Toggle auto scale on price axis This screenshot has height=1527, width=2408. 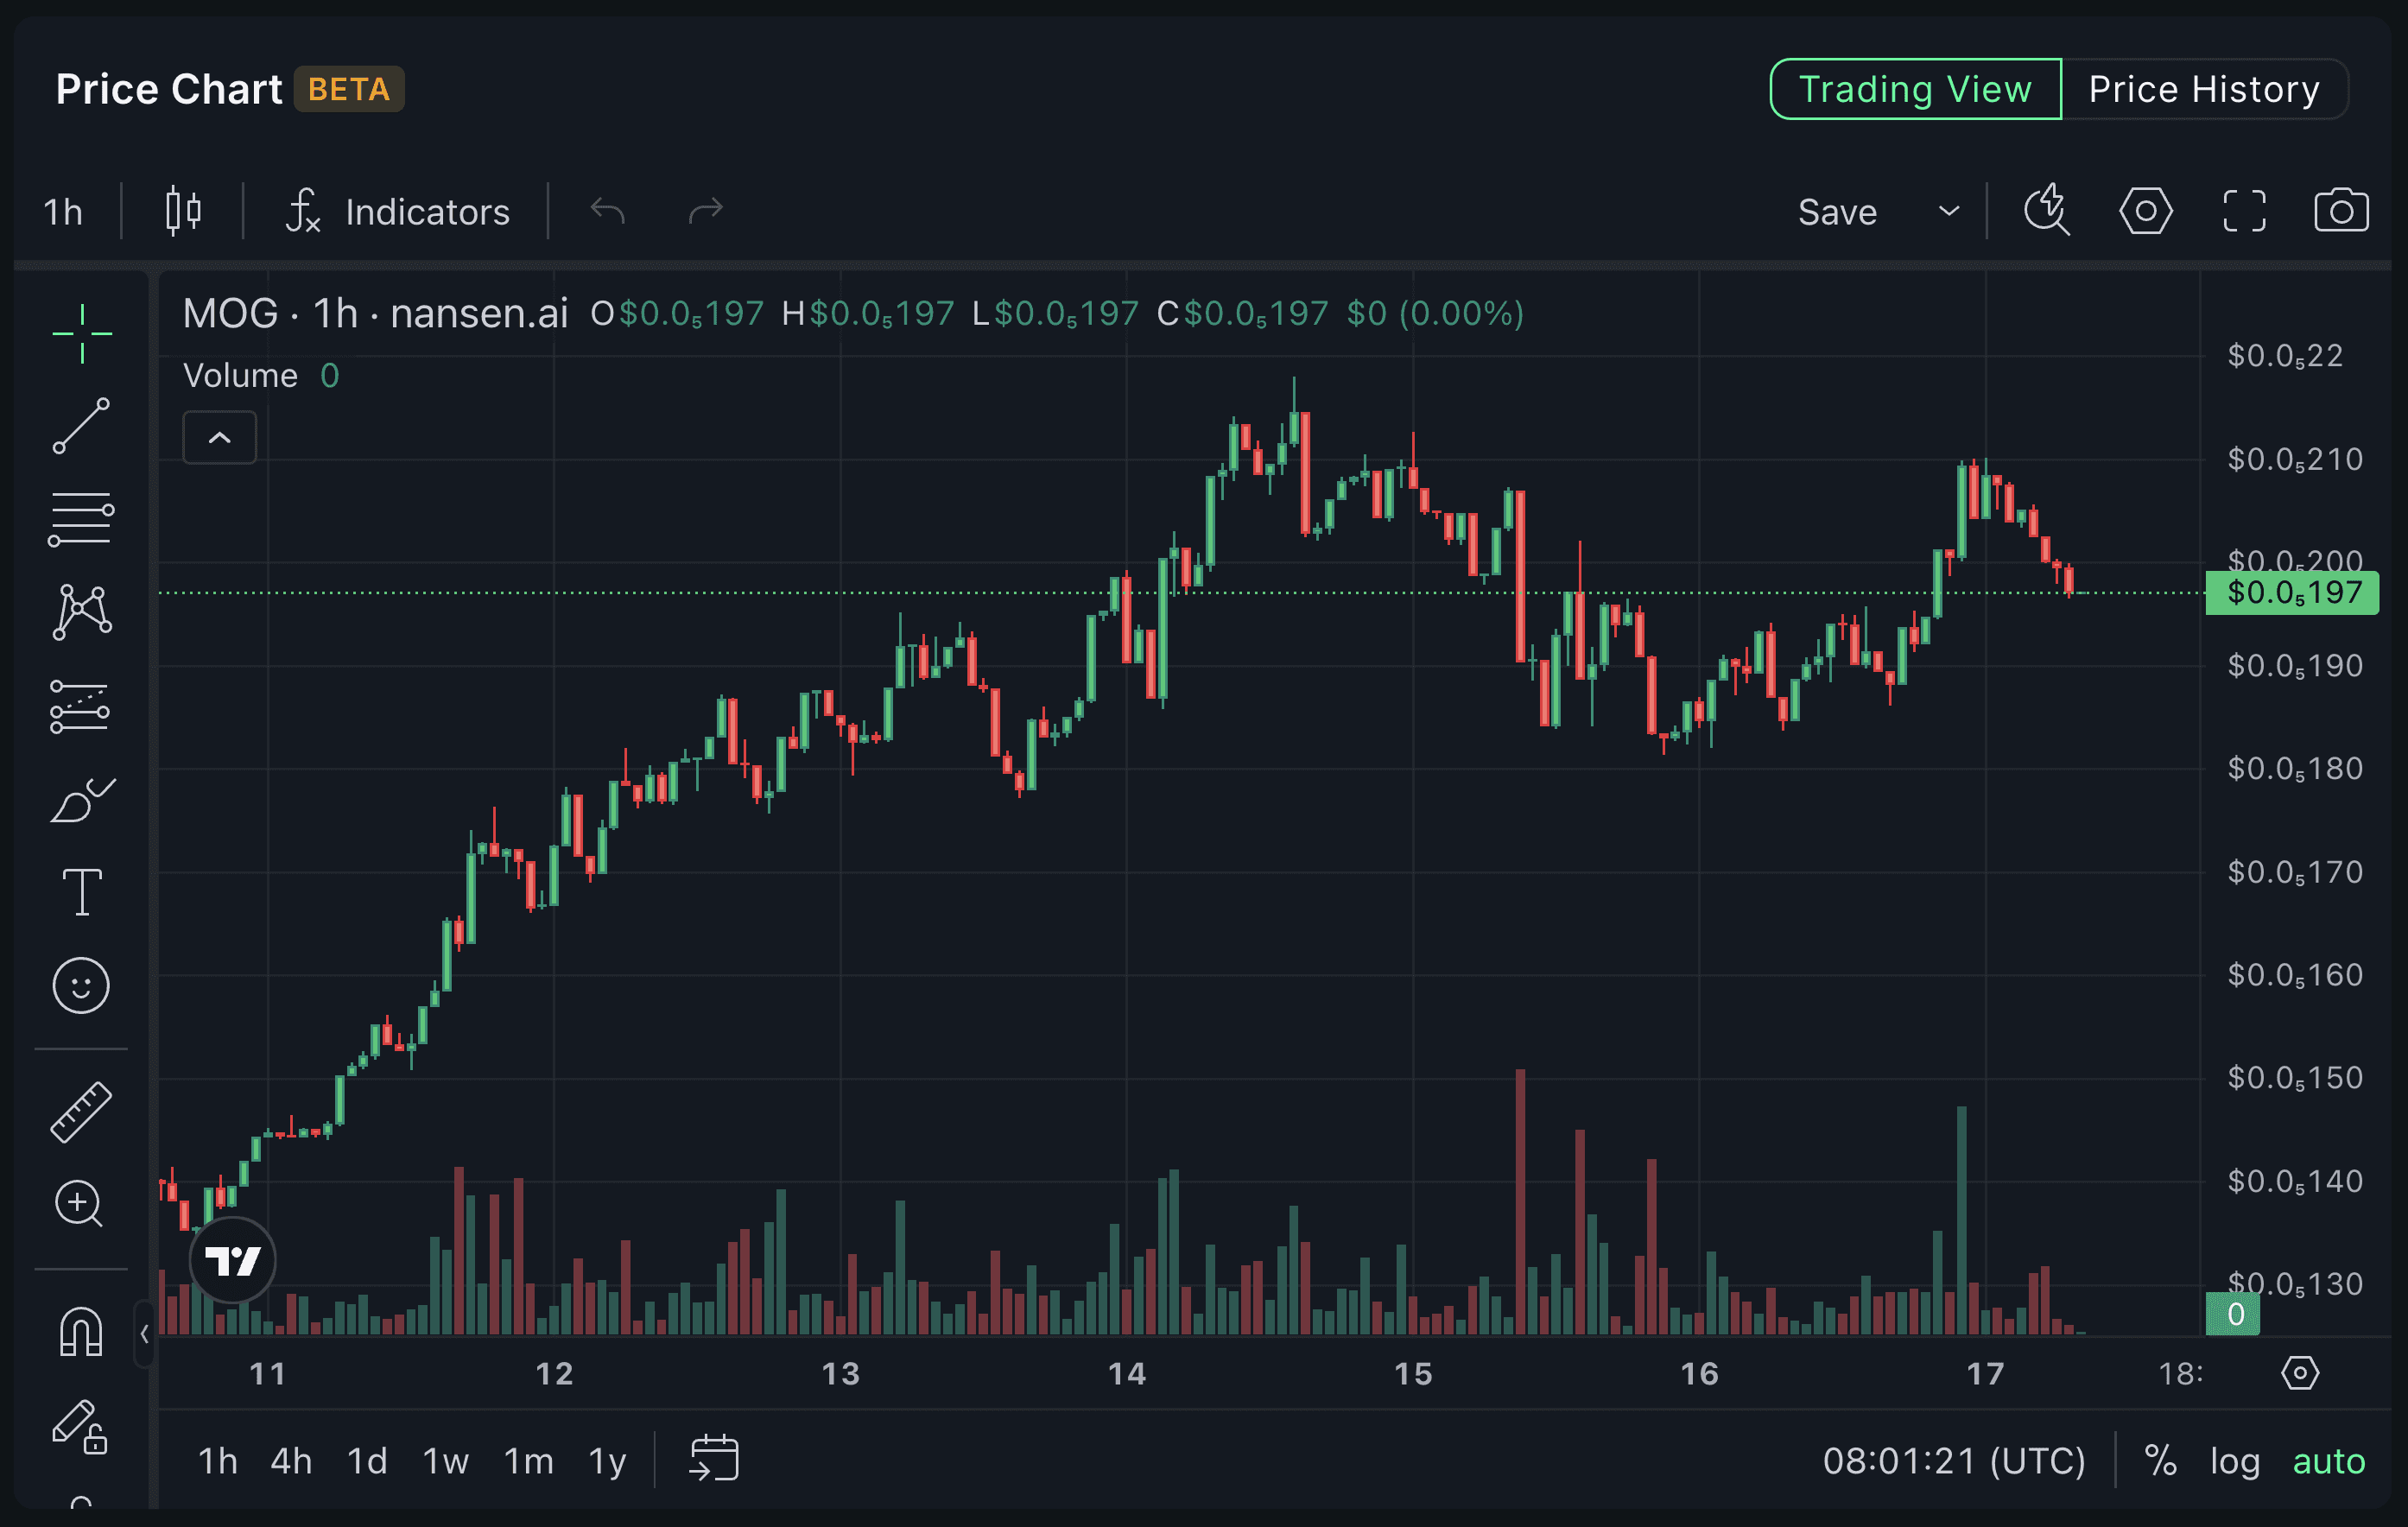click(x=2329, y=1461)
